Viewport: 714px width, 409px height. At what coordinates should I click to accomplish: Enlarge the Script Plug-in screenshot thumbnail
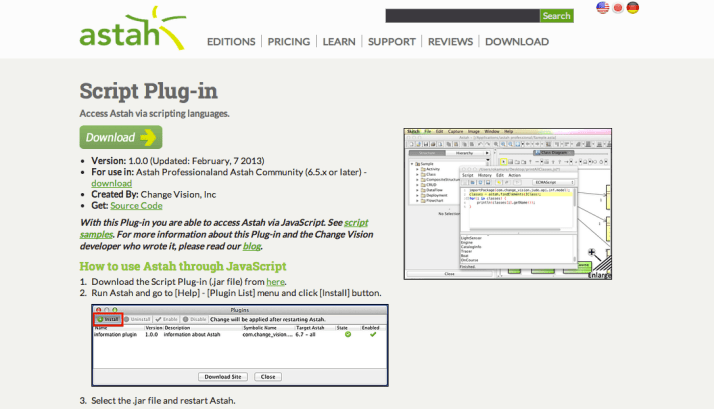(x=508, y=204)
